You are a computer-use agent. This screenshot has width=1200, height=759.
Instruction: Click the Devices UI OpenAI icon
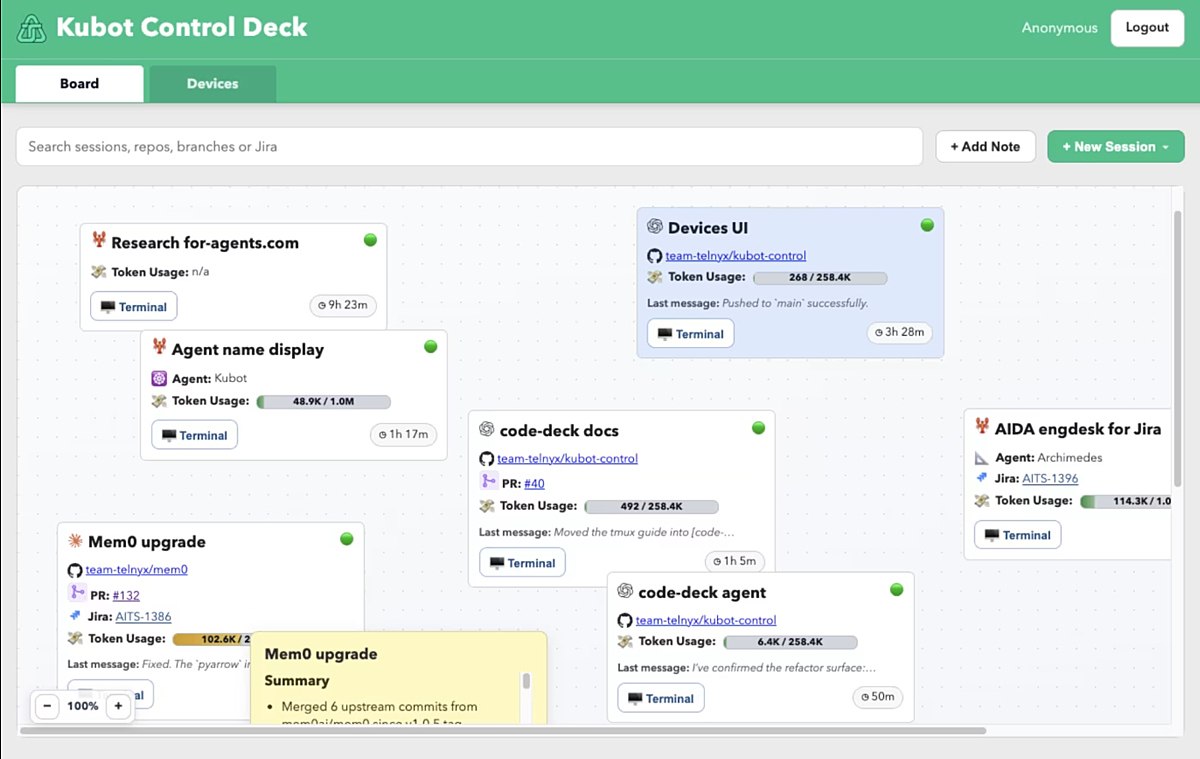(655, 227)
